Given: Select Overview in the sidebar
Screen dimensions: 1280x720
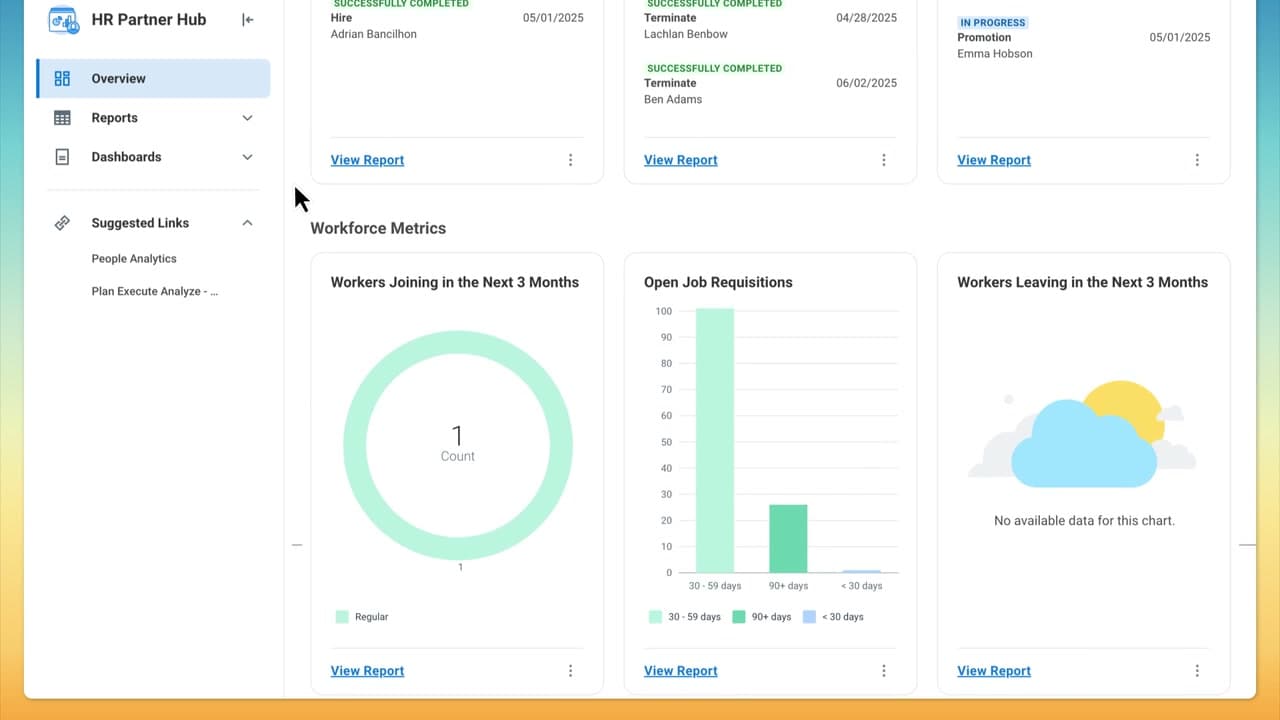Looking at the screenshot, I should tap(153, 78).
